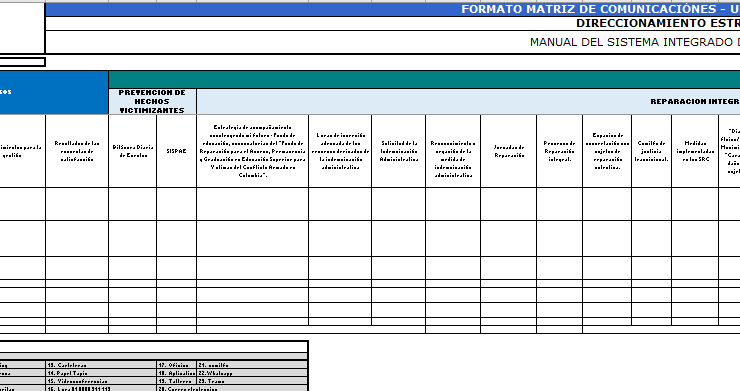Select the Comité de justicia transicional header
This screenshot has width=740, height=391.
click(651, 151)
